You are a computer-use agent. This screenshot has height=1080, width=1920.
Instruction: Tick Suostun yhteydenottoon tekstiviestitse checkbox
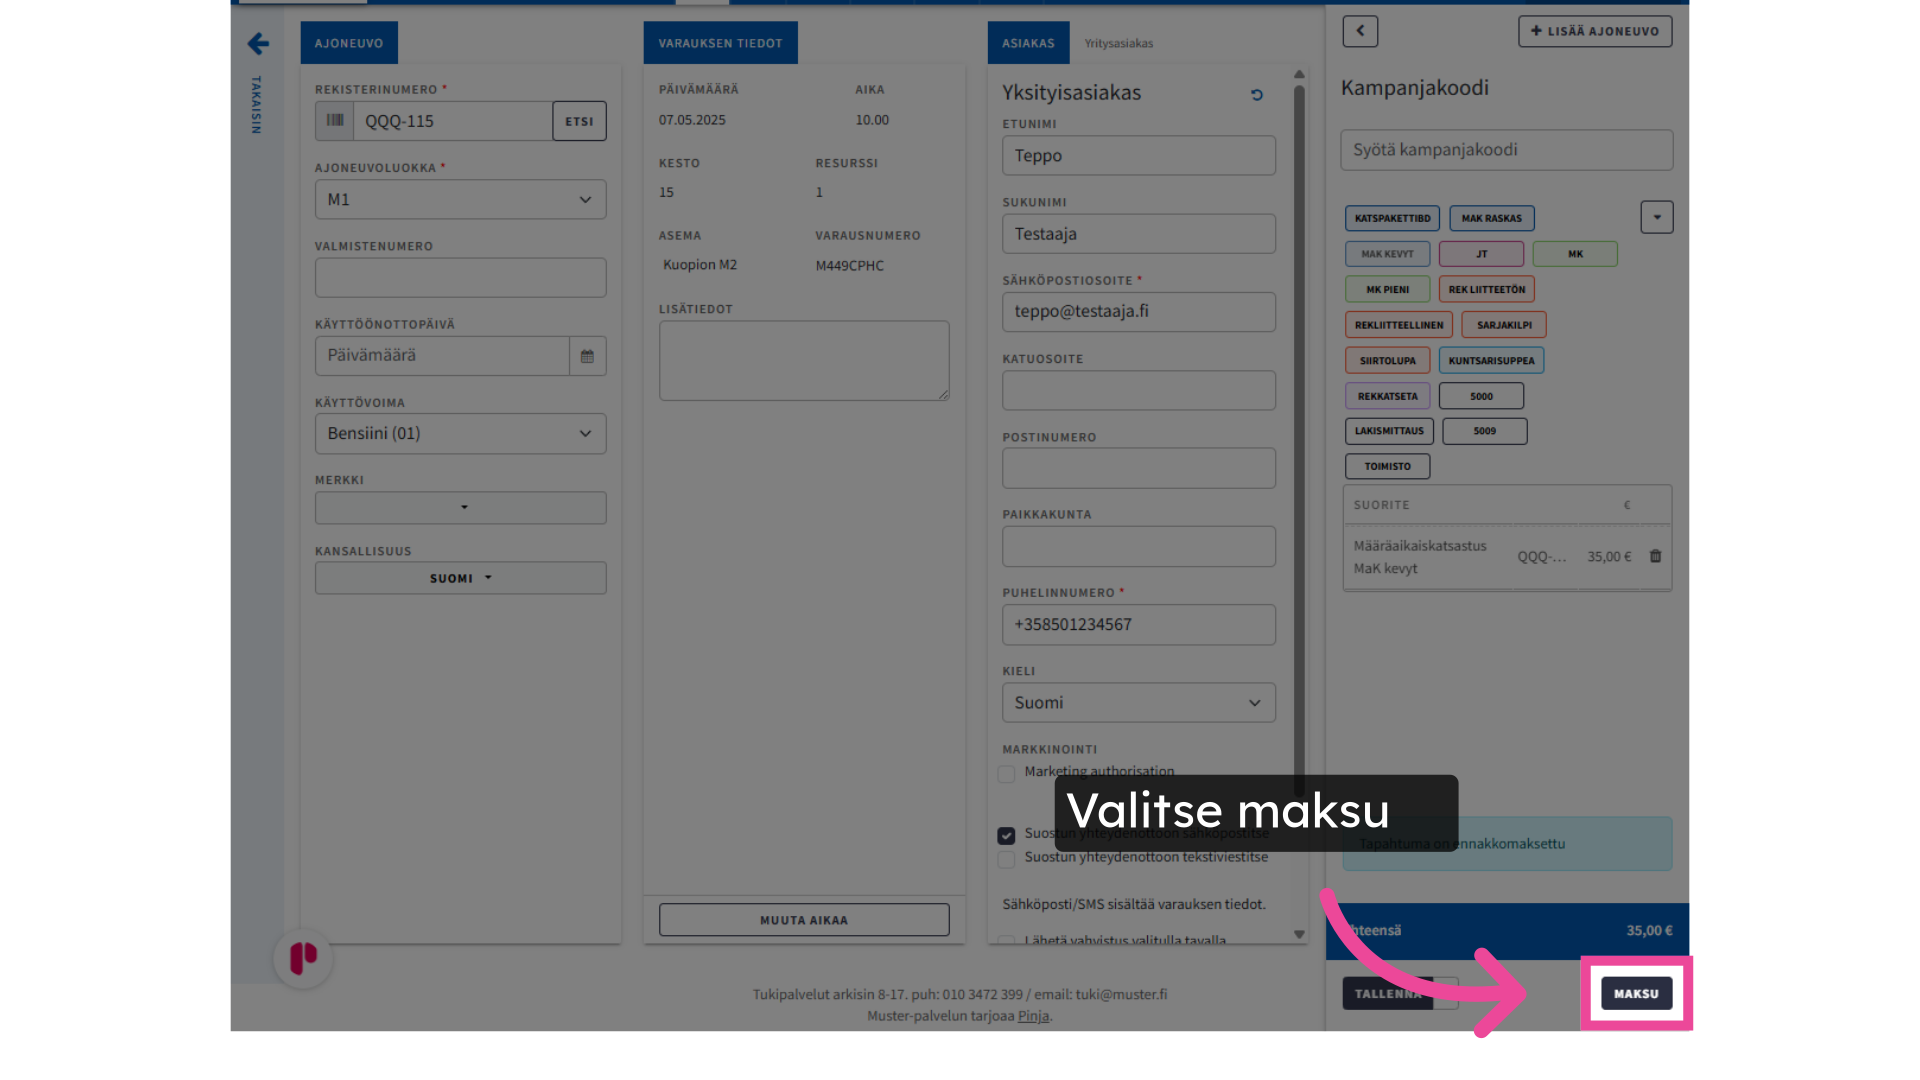(1006, 859)
